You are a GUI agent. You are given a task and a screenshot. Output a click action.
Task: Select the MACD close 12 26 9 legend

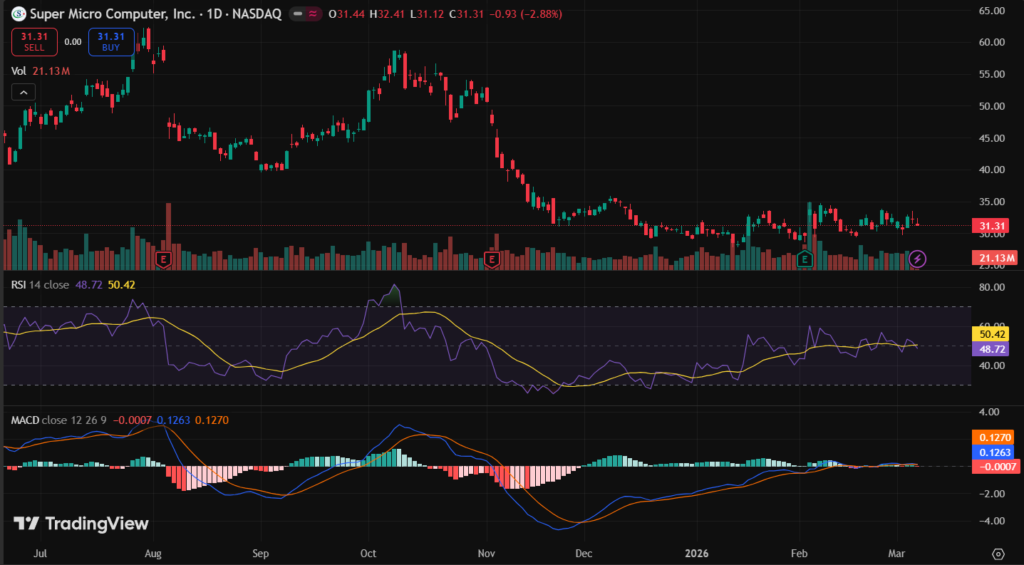(55, 418)
